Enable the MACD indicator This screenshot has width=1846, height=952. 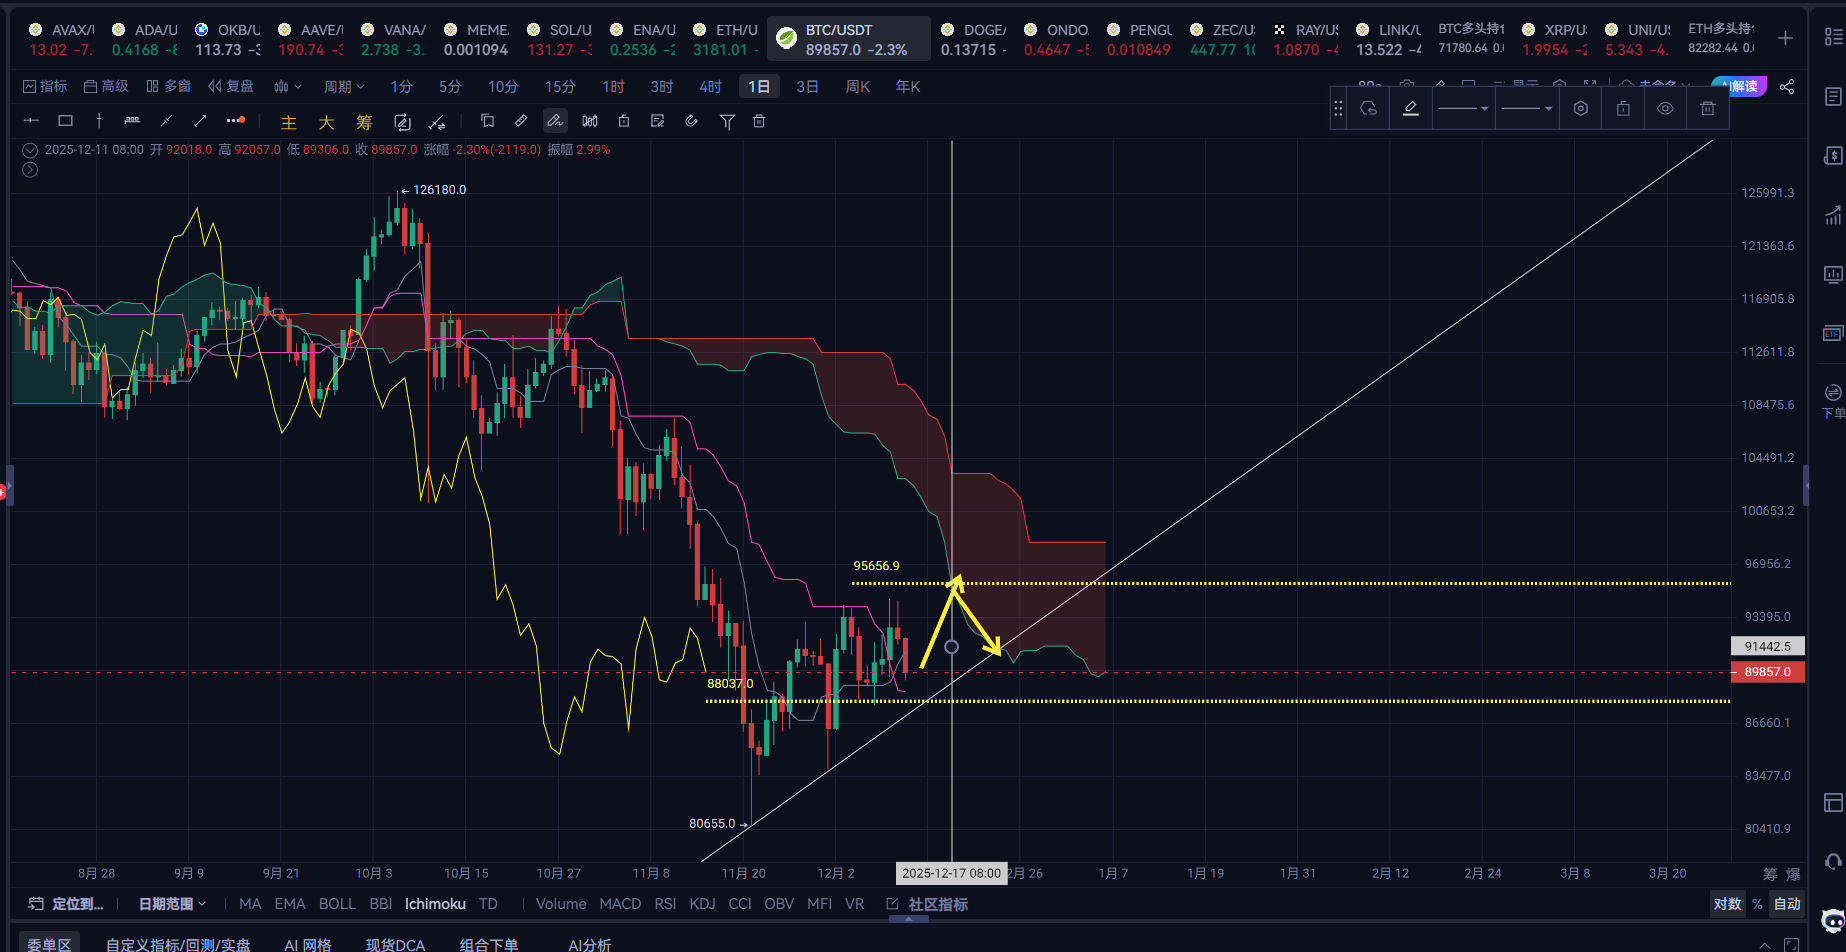pos(620,904)
